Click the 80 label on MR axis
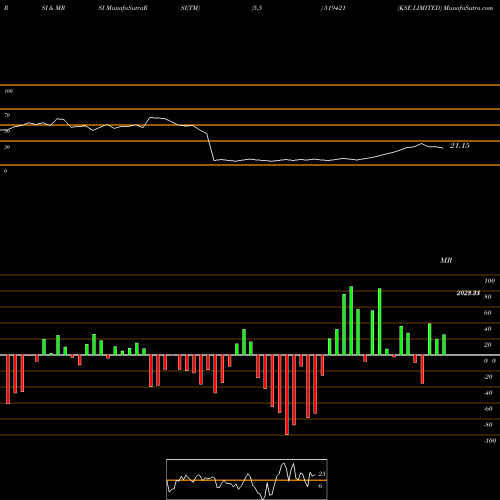 [488, 297]
